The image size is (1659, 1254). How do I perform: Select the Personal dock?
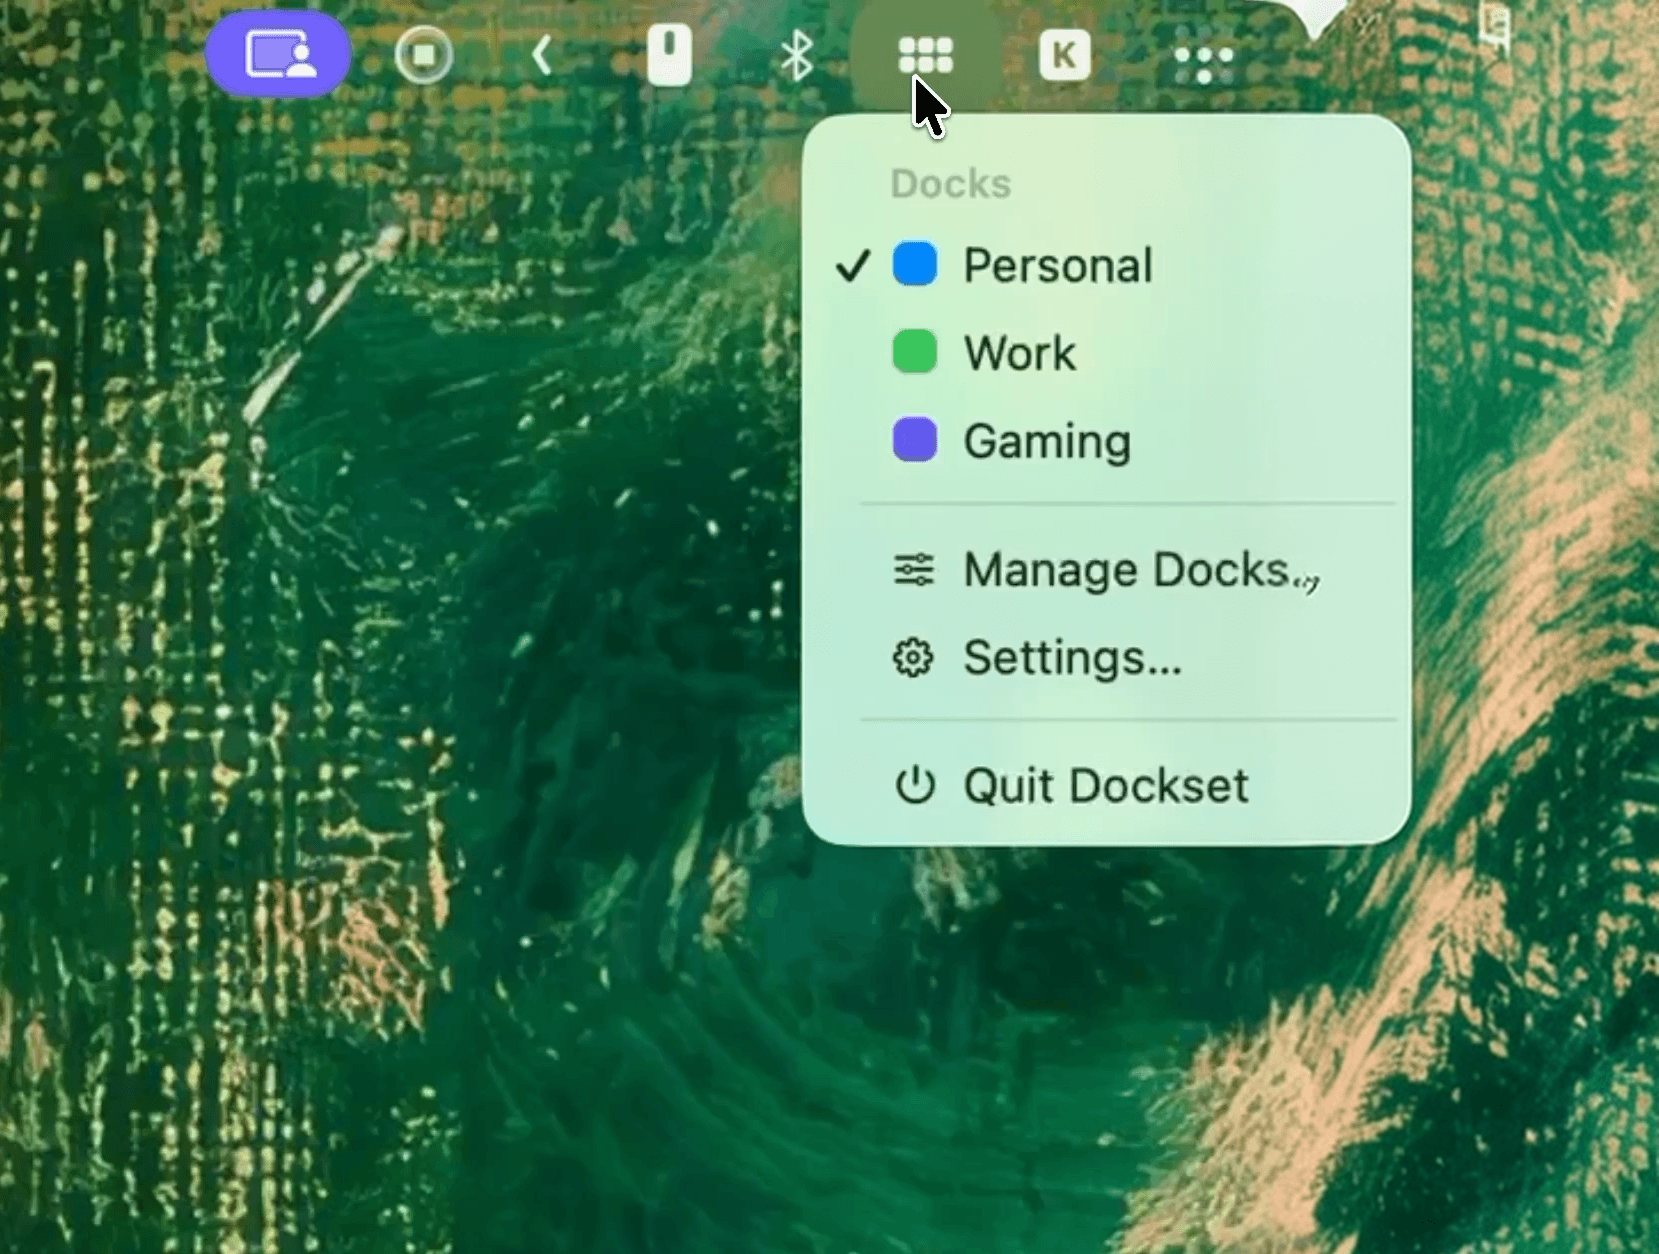(x=1106, y=265)
